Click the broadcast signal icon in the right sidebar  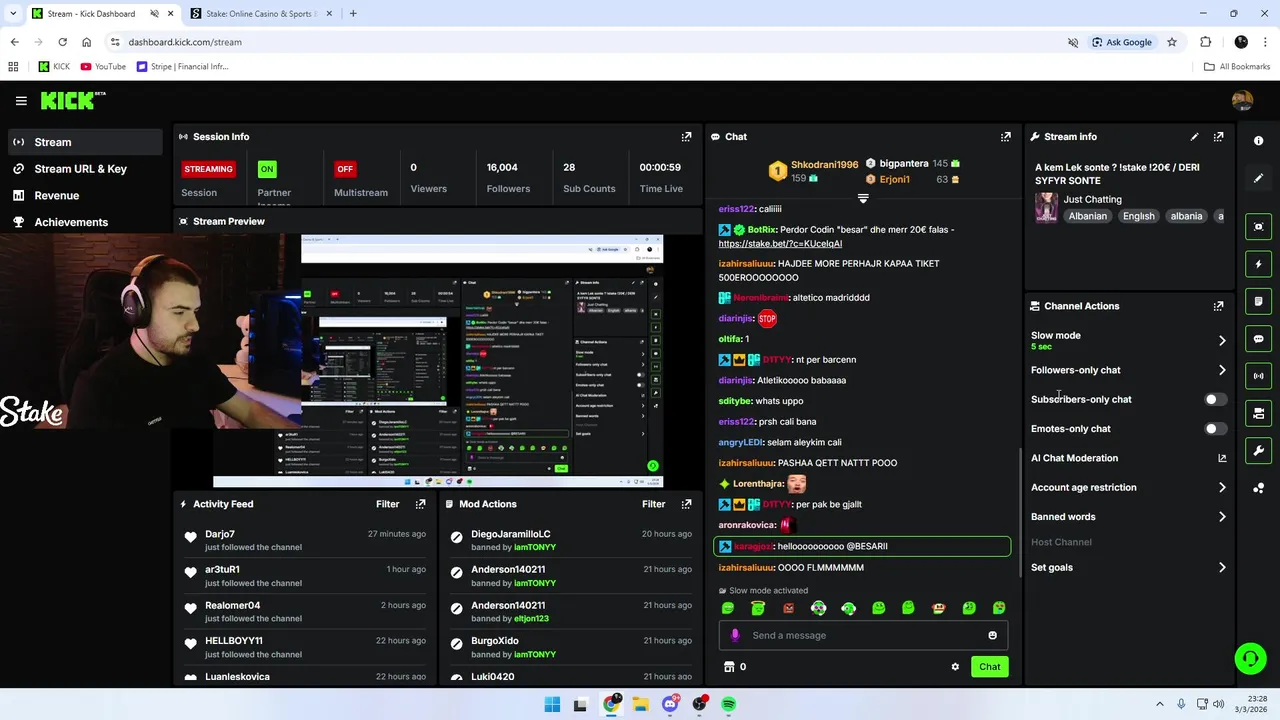click(1259, 376)
